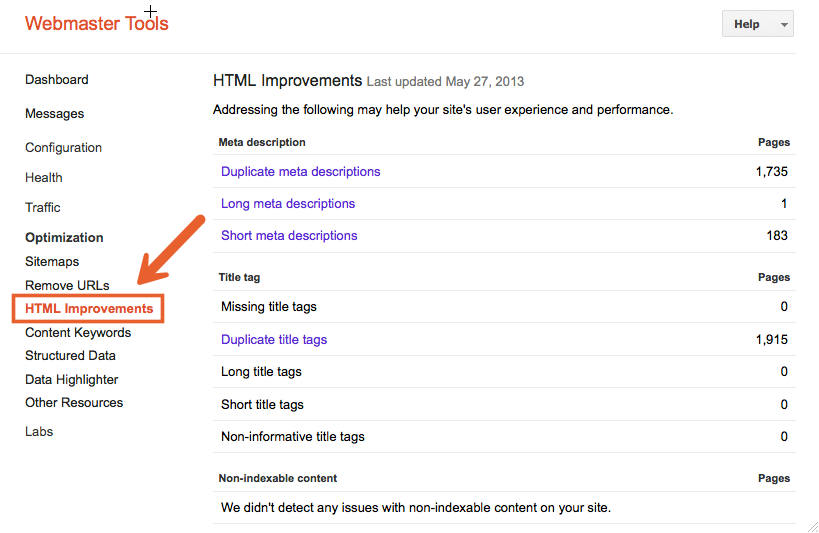Expand the Health section

tap(44, 178)
